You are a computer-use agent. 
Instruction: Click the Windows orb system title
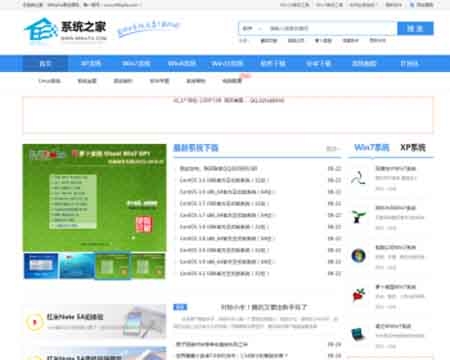point(396,247)
